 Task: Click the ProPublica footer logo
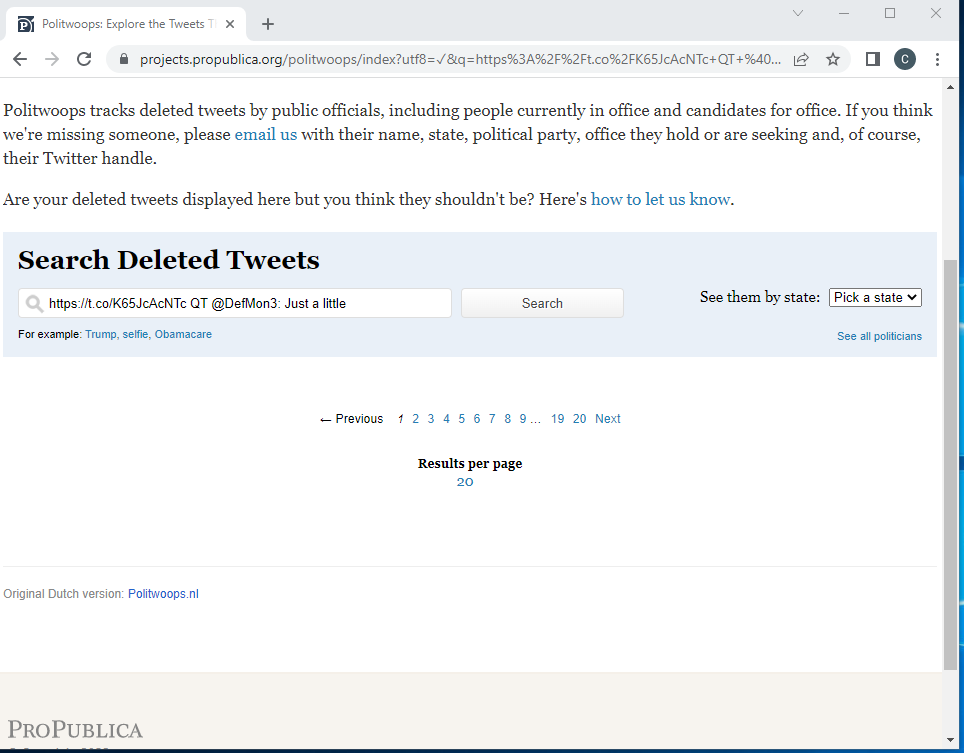pyautogui.click(x=75, y=730)
